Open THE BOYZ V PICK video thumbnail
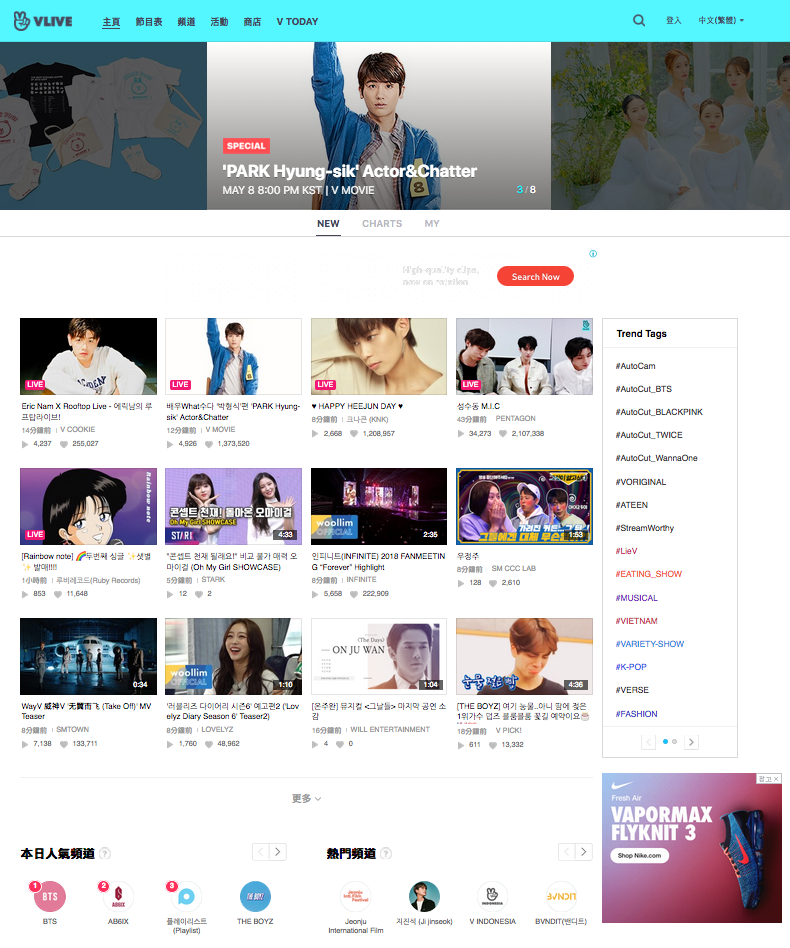 coord(524,656)
